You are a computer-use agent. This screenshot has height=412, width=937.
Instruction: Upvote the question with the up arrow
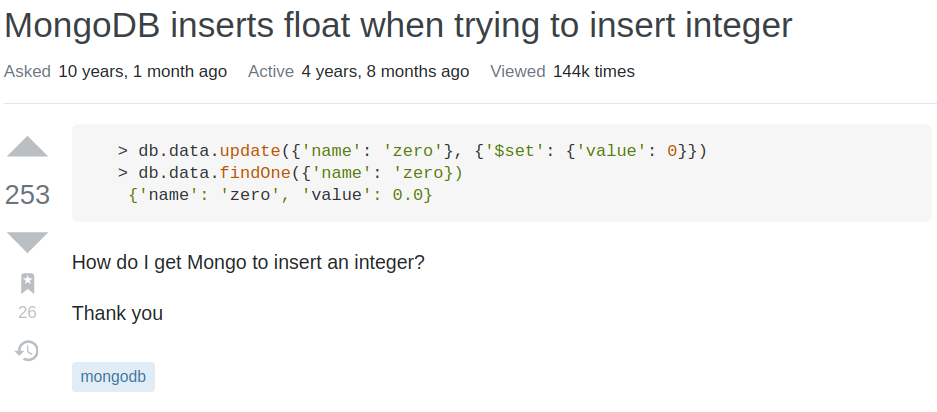tap(27, 147)
